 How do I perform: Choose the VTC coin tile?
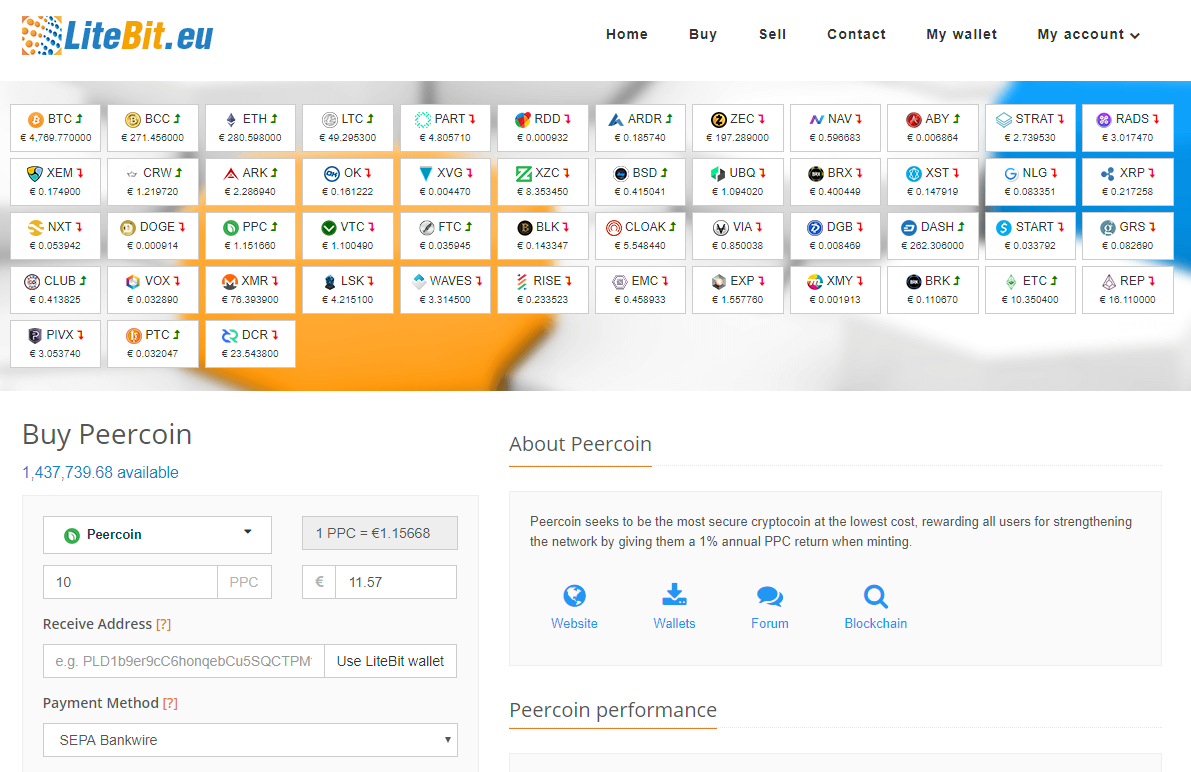point(348,236)
